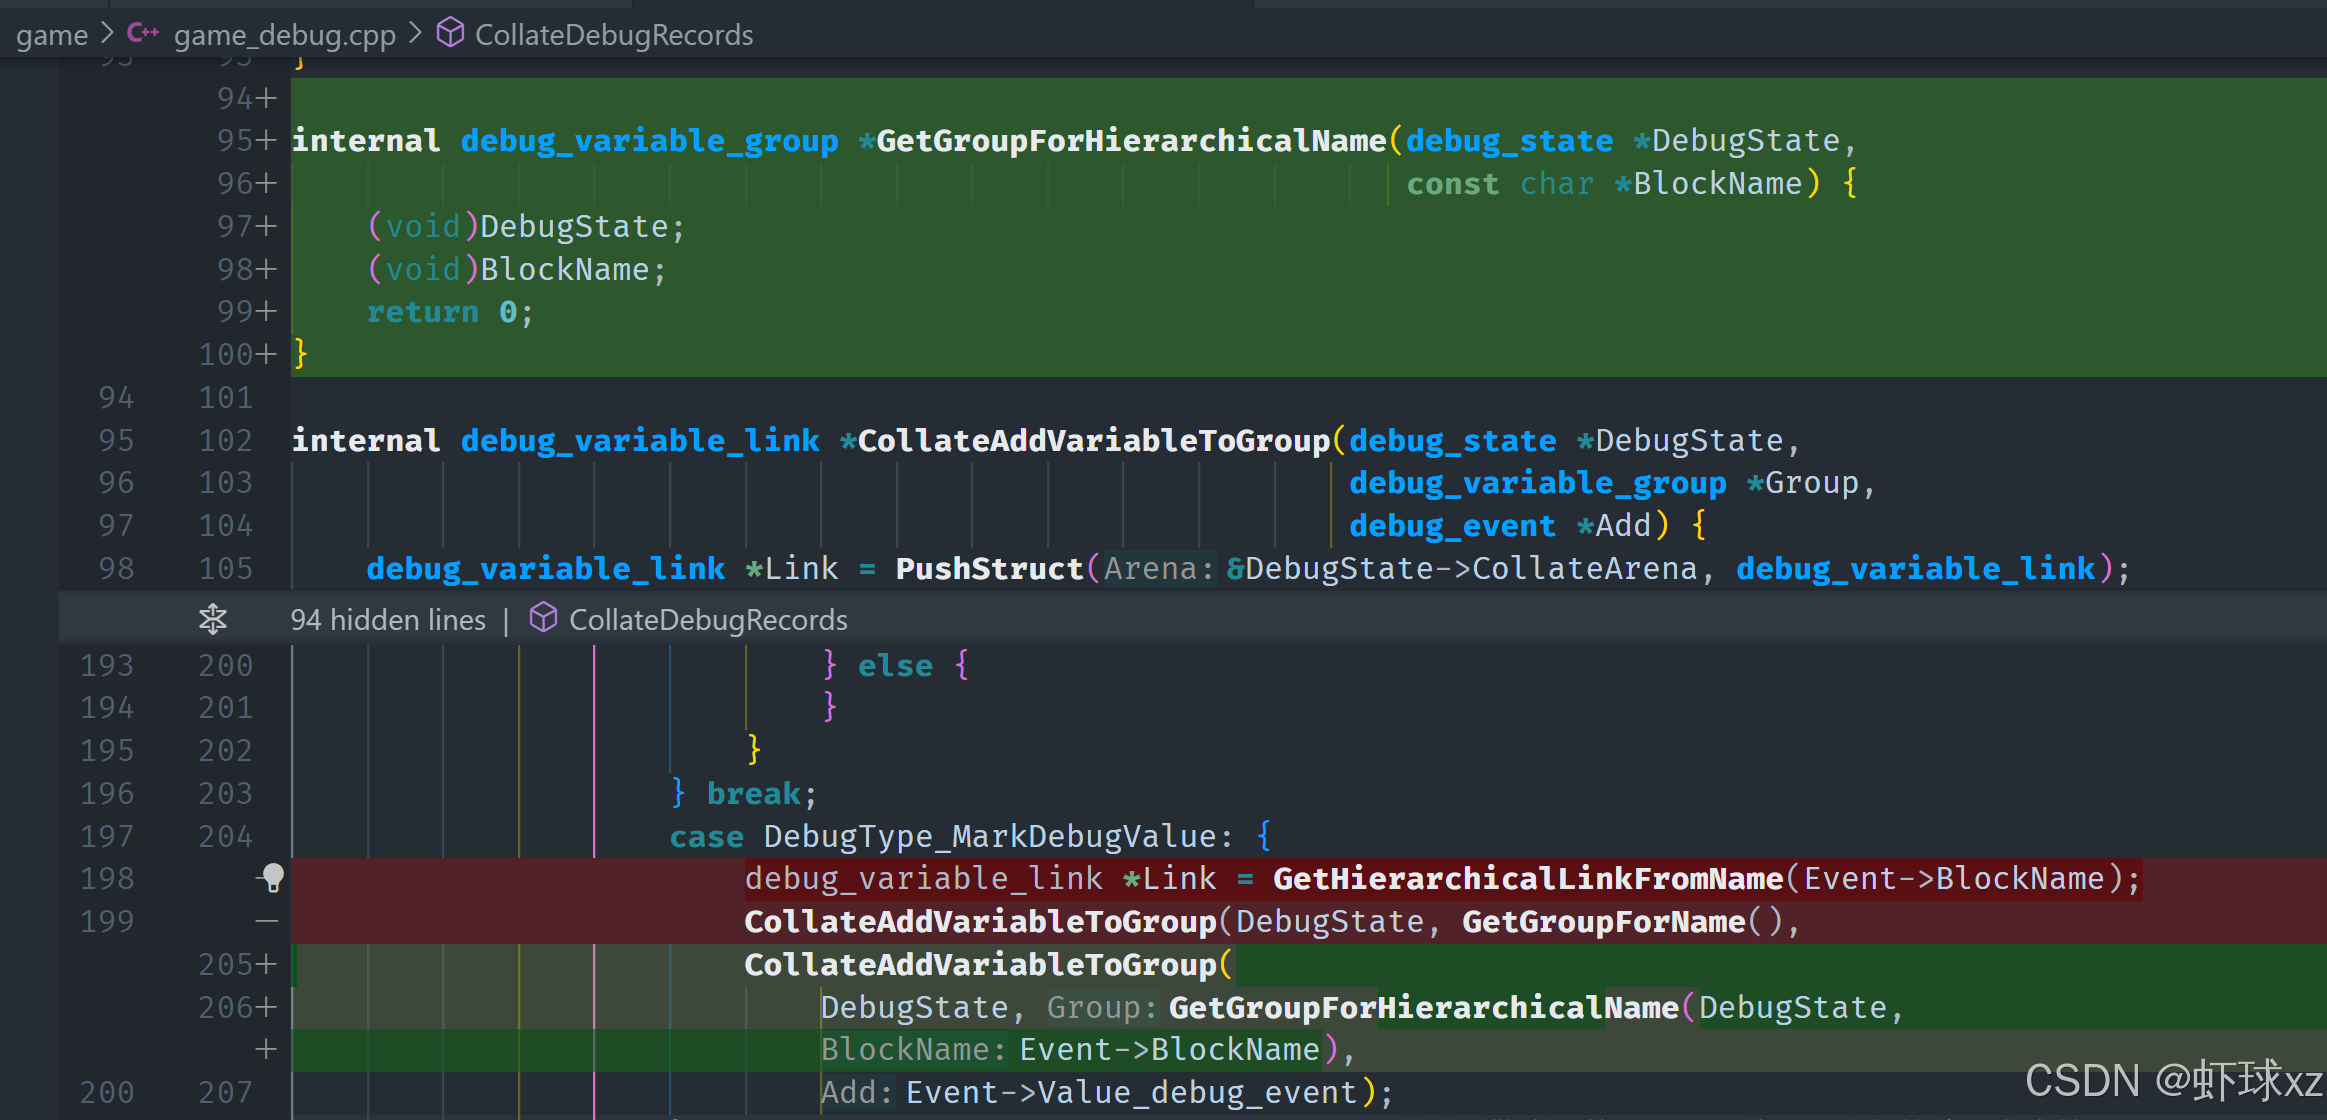The width and height of the screenshot is (2327, 1120).
Task: Click the lightbulb code action icon
Action: click(272, 878)
